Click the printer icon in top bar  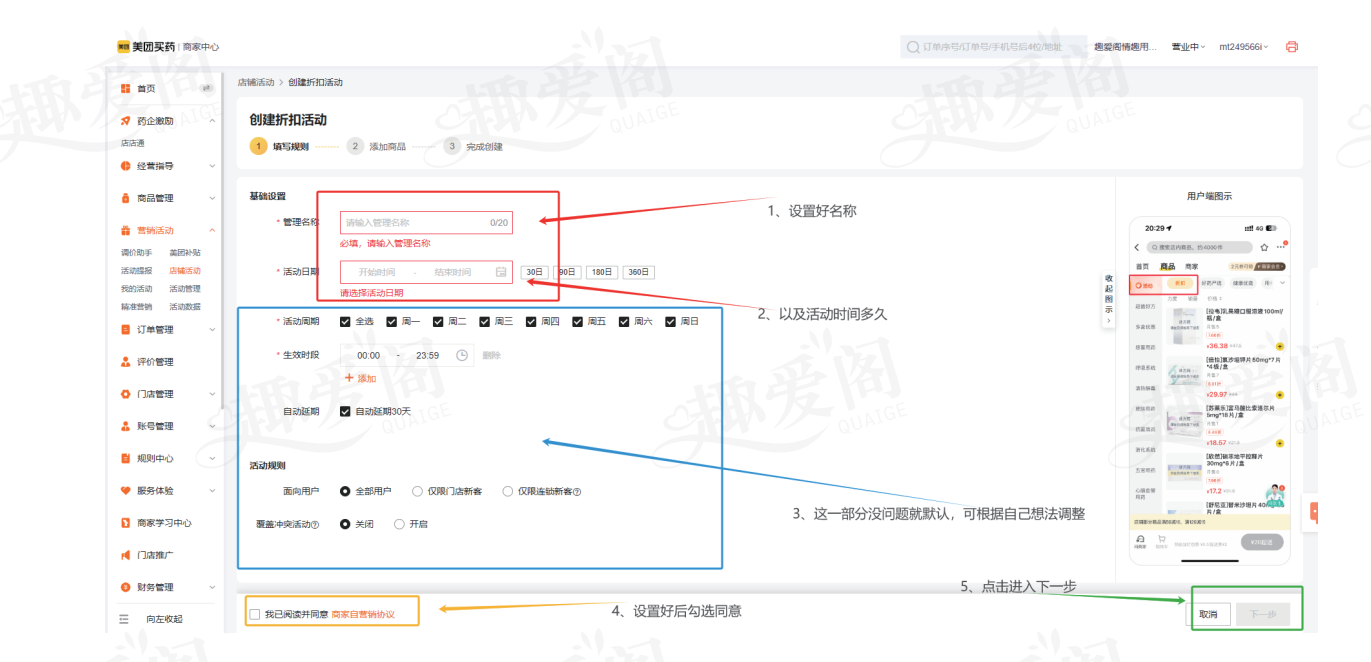[x=1291, y=47]
